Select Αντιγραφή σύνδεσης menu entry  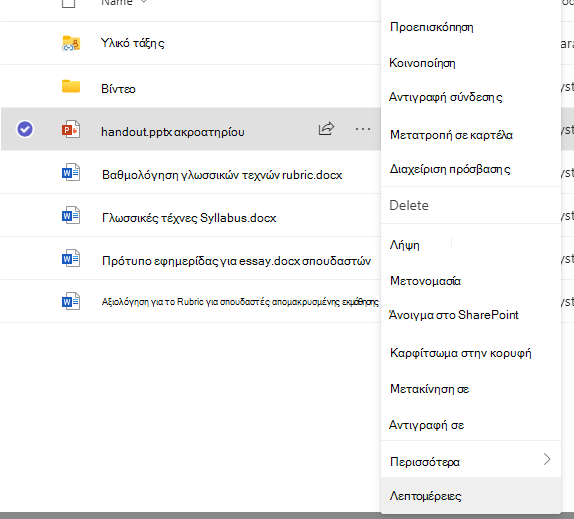446,97
